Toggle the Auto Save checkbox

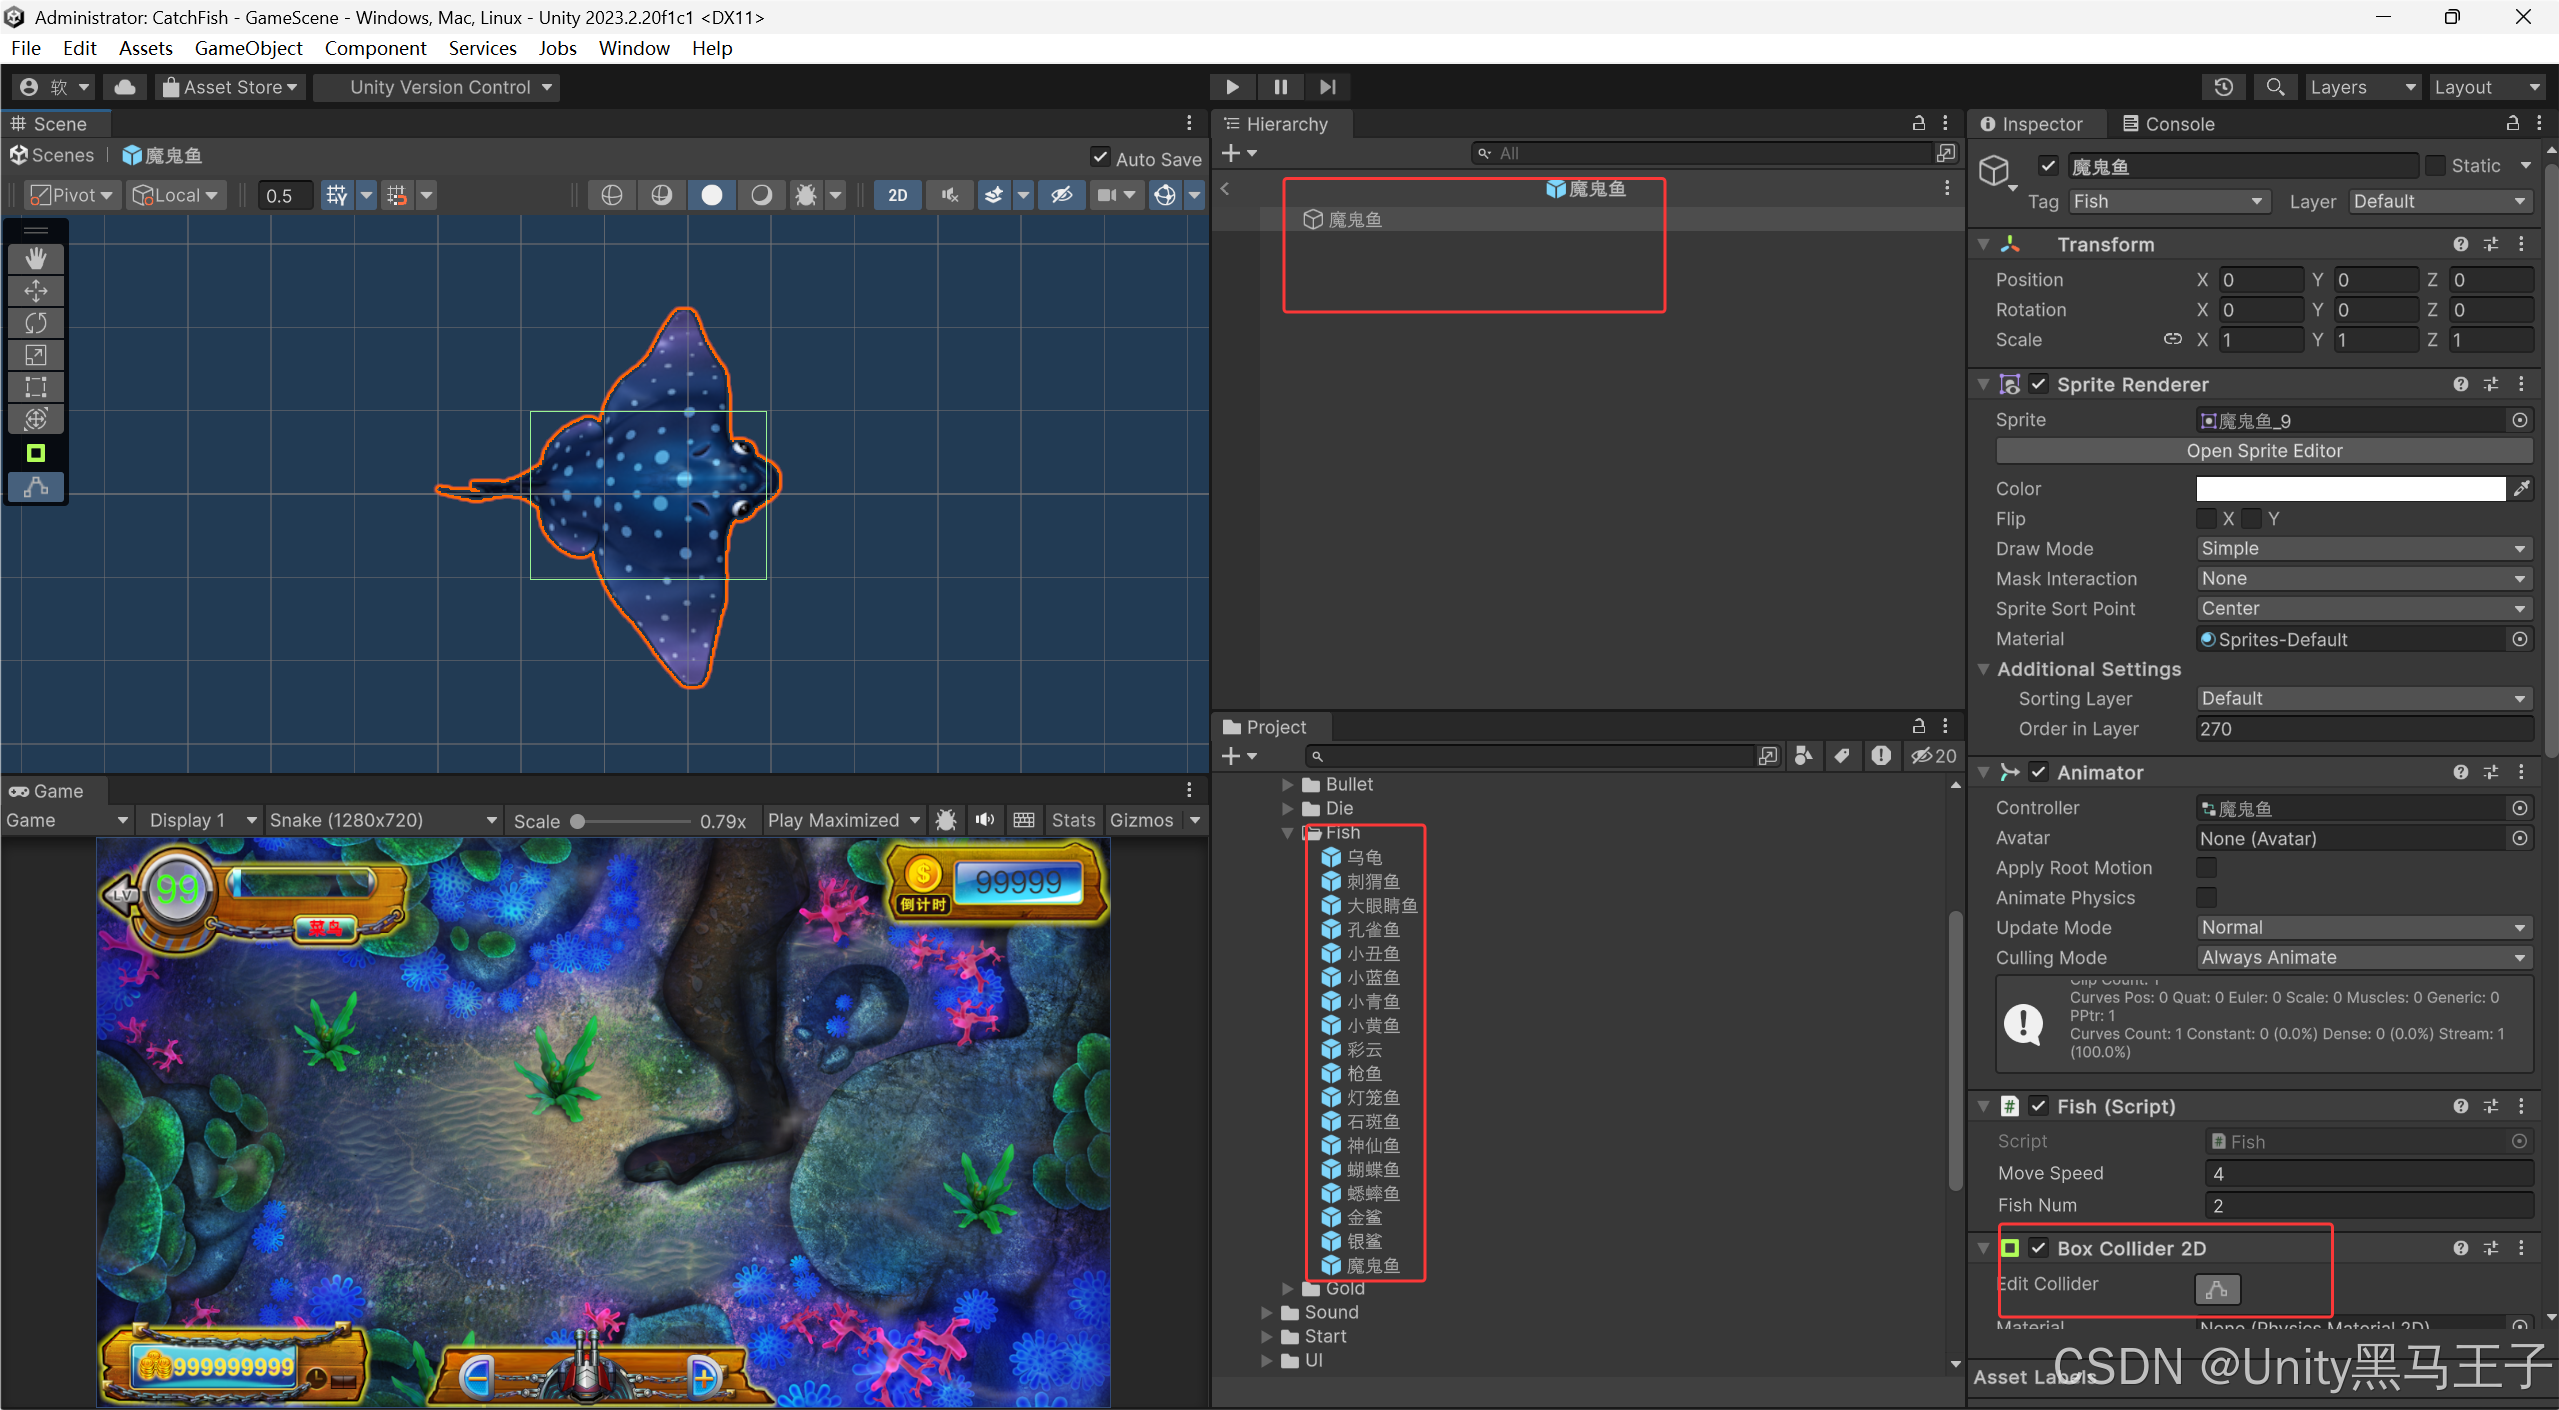pyautogui.click(x=1100, y=158)
